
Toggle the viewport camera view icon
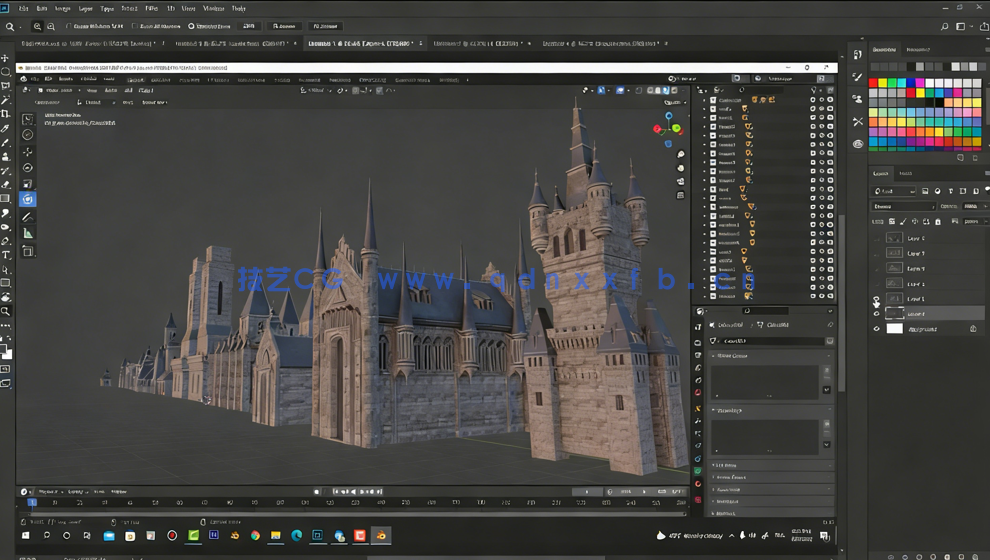681,182
